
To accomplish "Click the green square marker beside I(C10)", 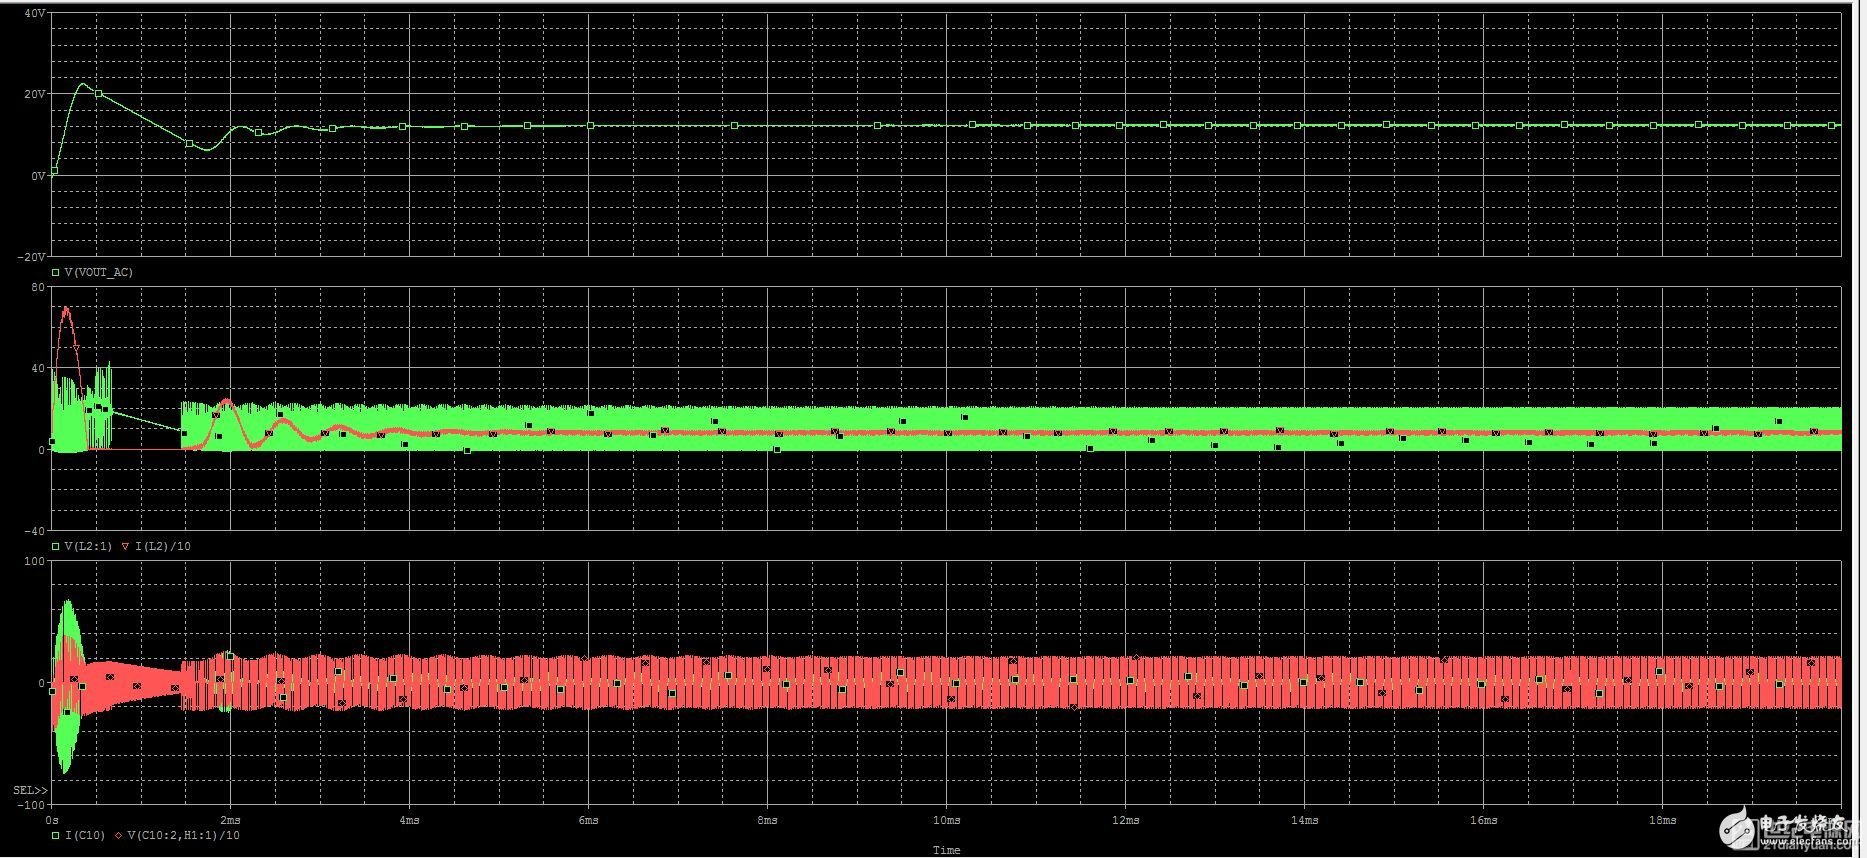I will 55,835.
